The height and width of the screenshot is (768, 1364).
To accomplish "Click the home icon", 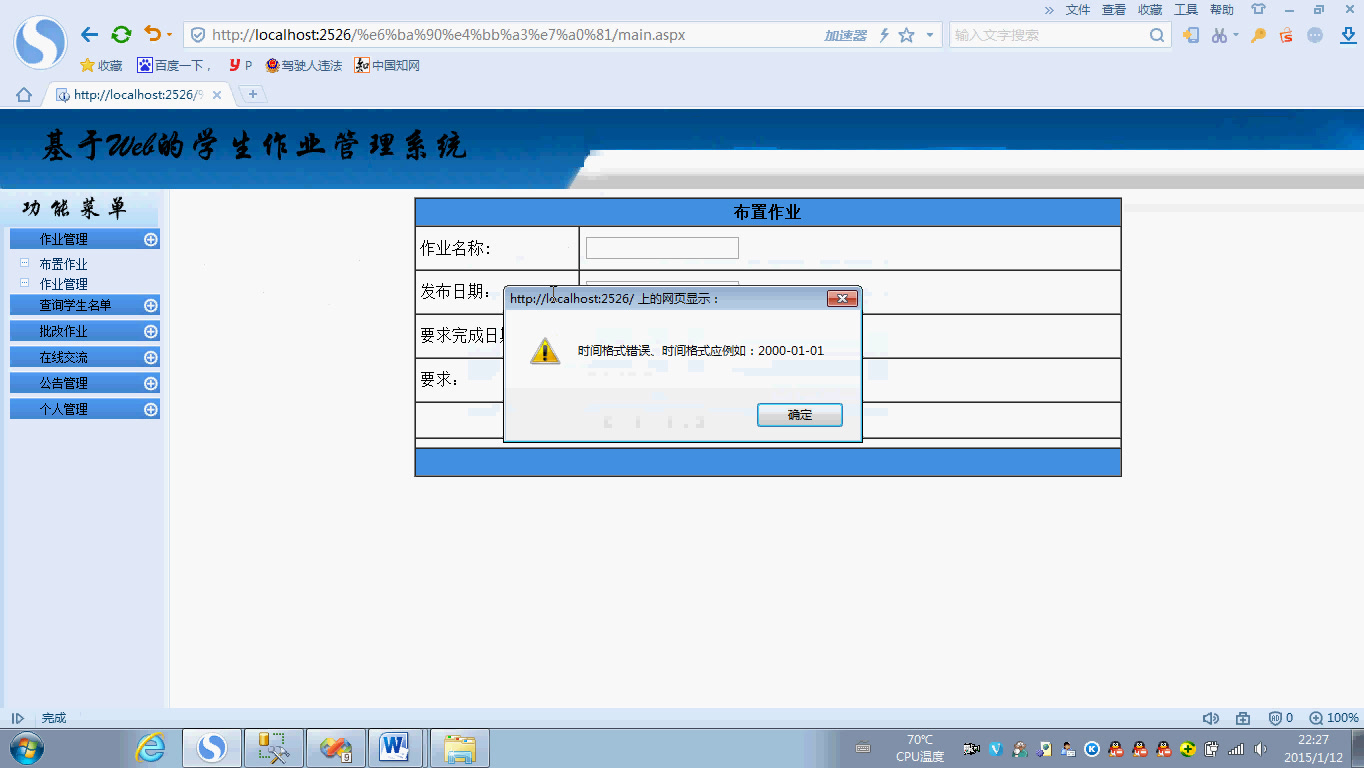I will coord(22,93).
